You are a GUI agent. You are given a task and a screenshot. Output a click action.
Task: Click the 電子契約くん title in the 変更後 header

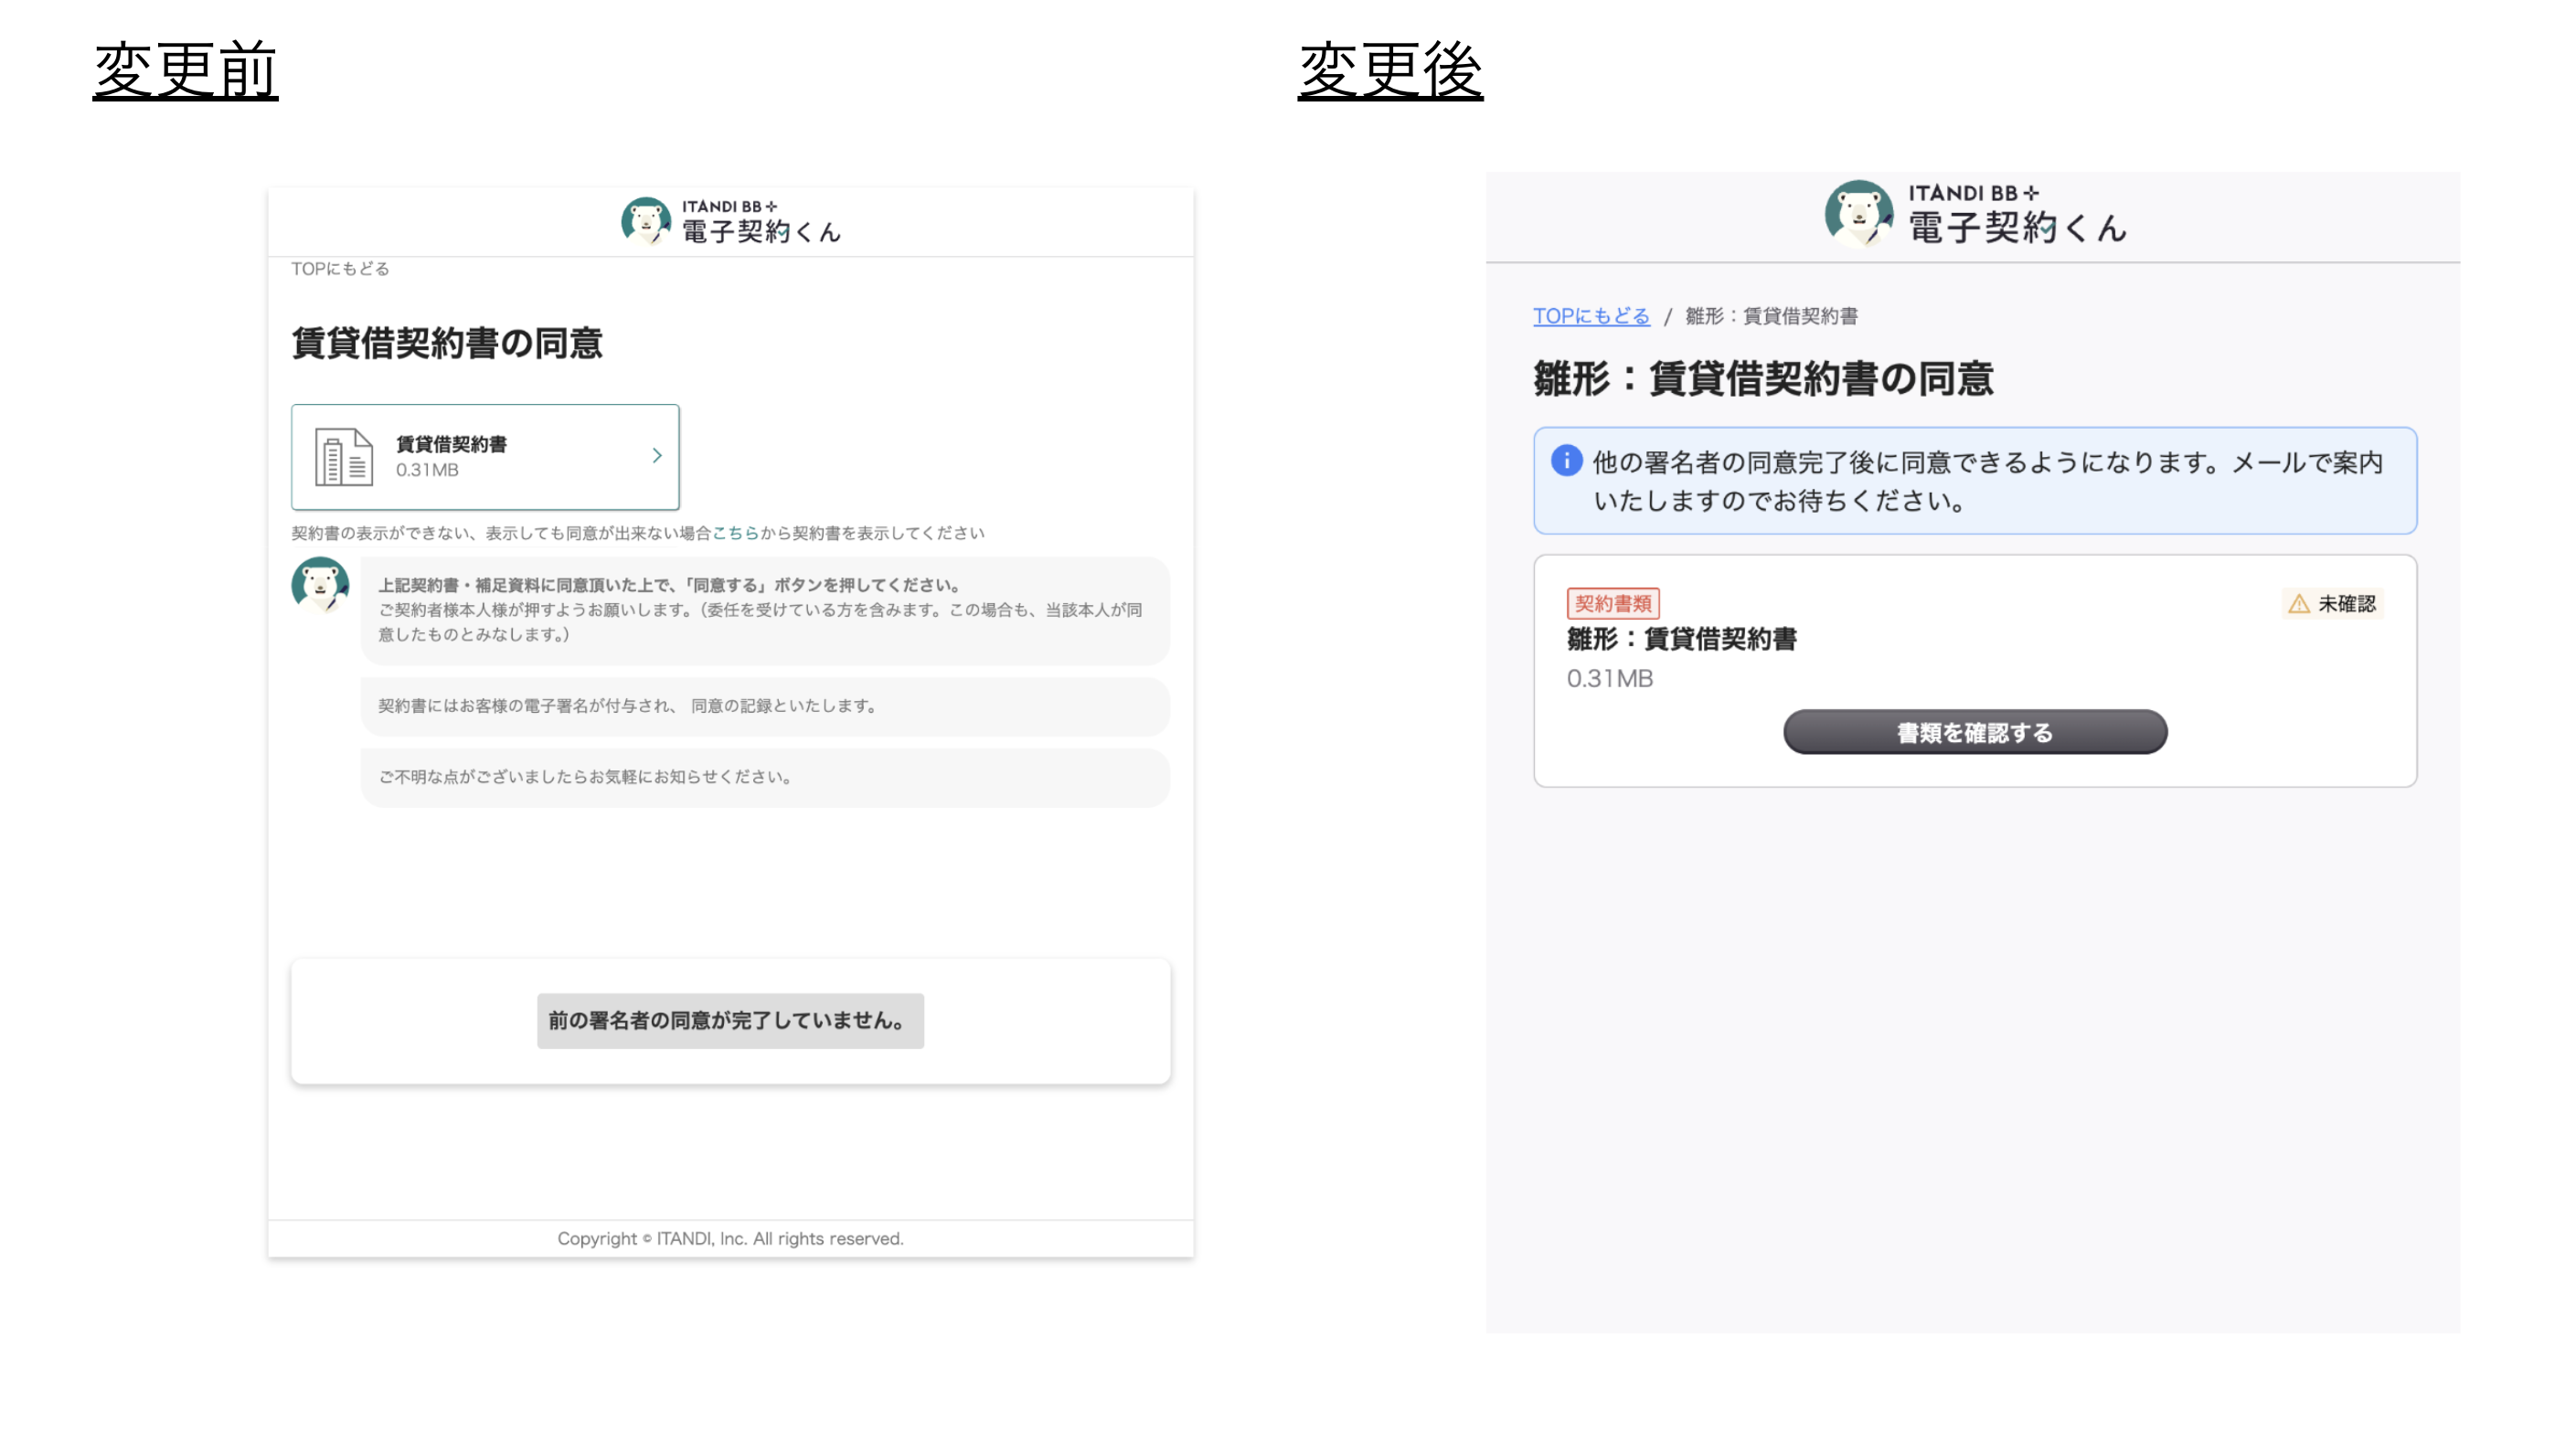(2018, 228)
